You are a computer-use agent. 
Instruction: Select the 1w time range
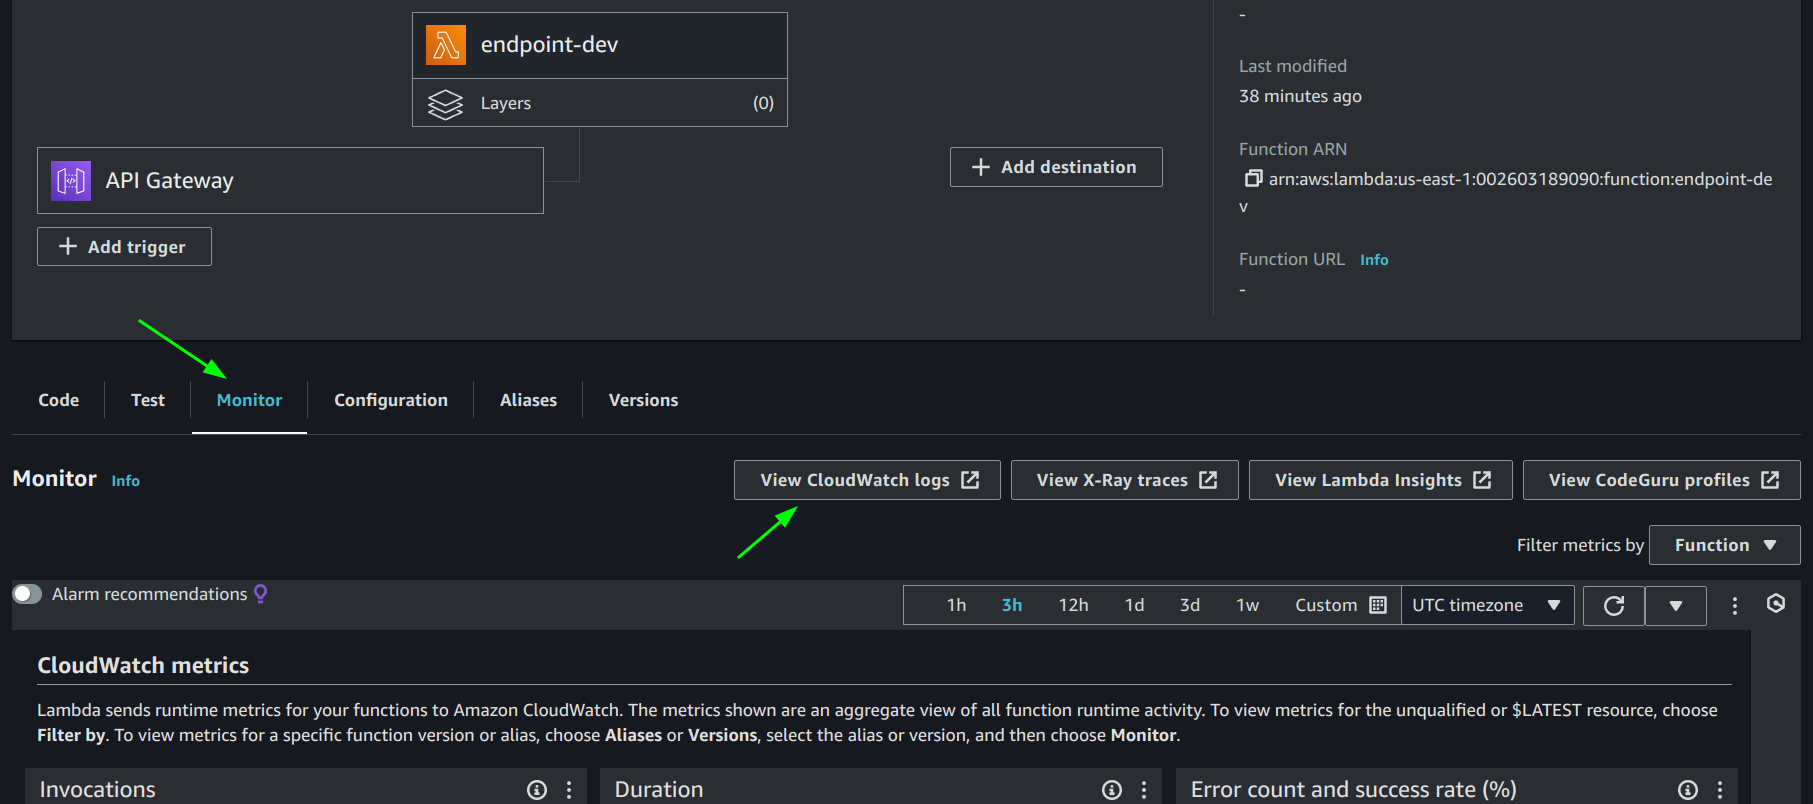click(1247, 605)
